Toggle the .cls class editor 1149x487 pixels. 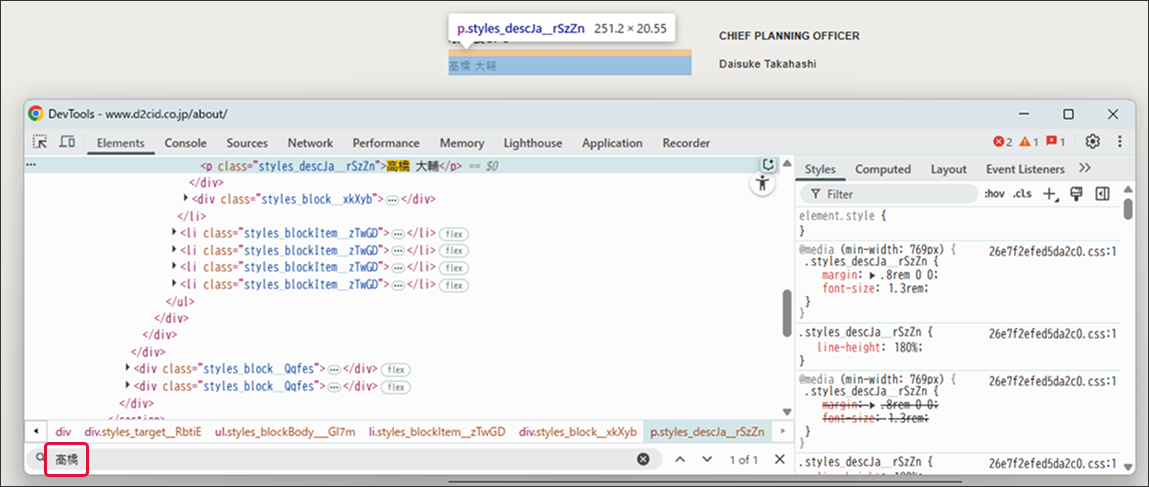(x=1021, y=194)
